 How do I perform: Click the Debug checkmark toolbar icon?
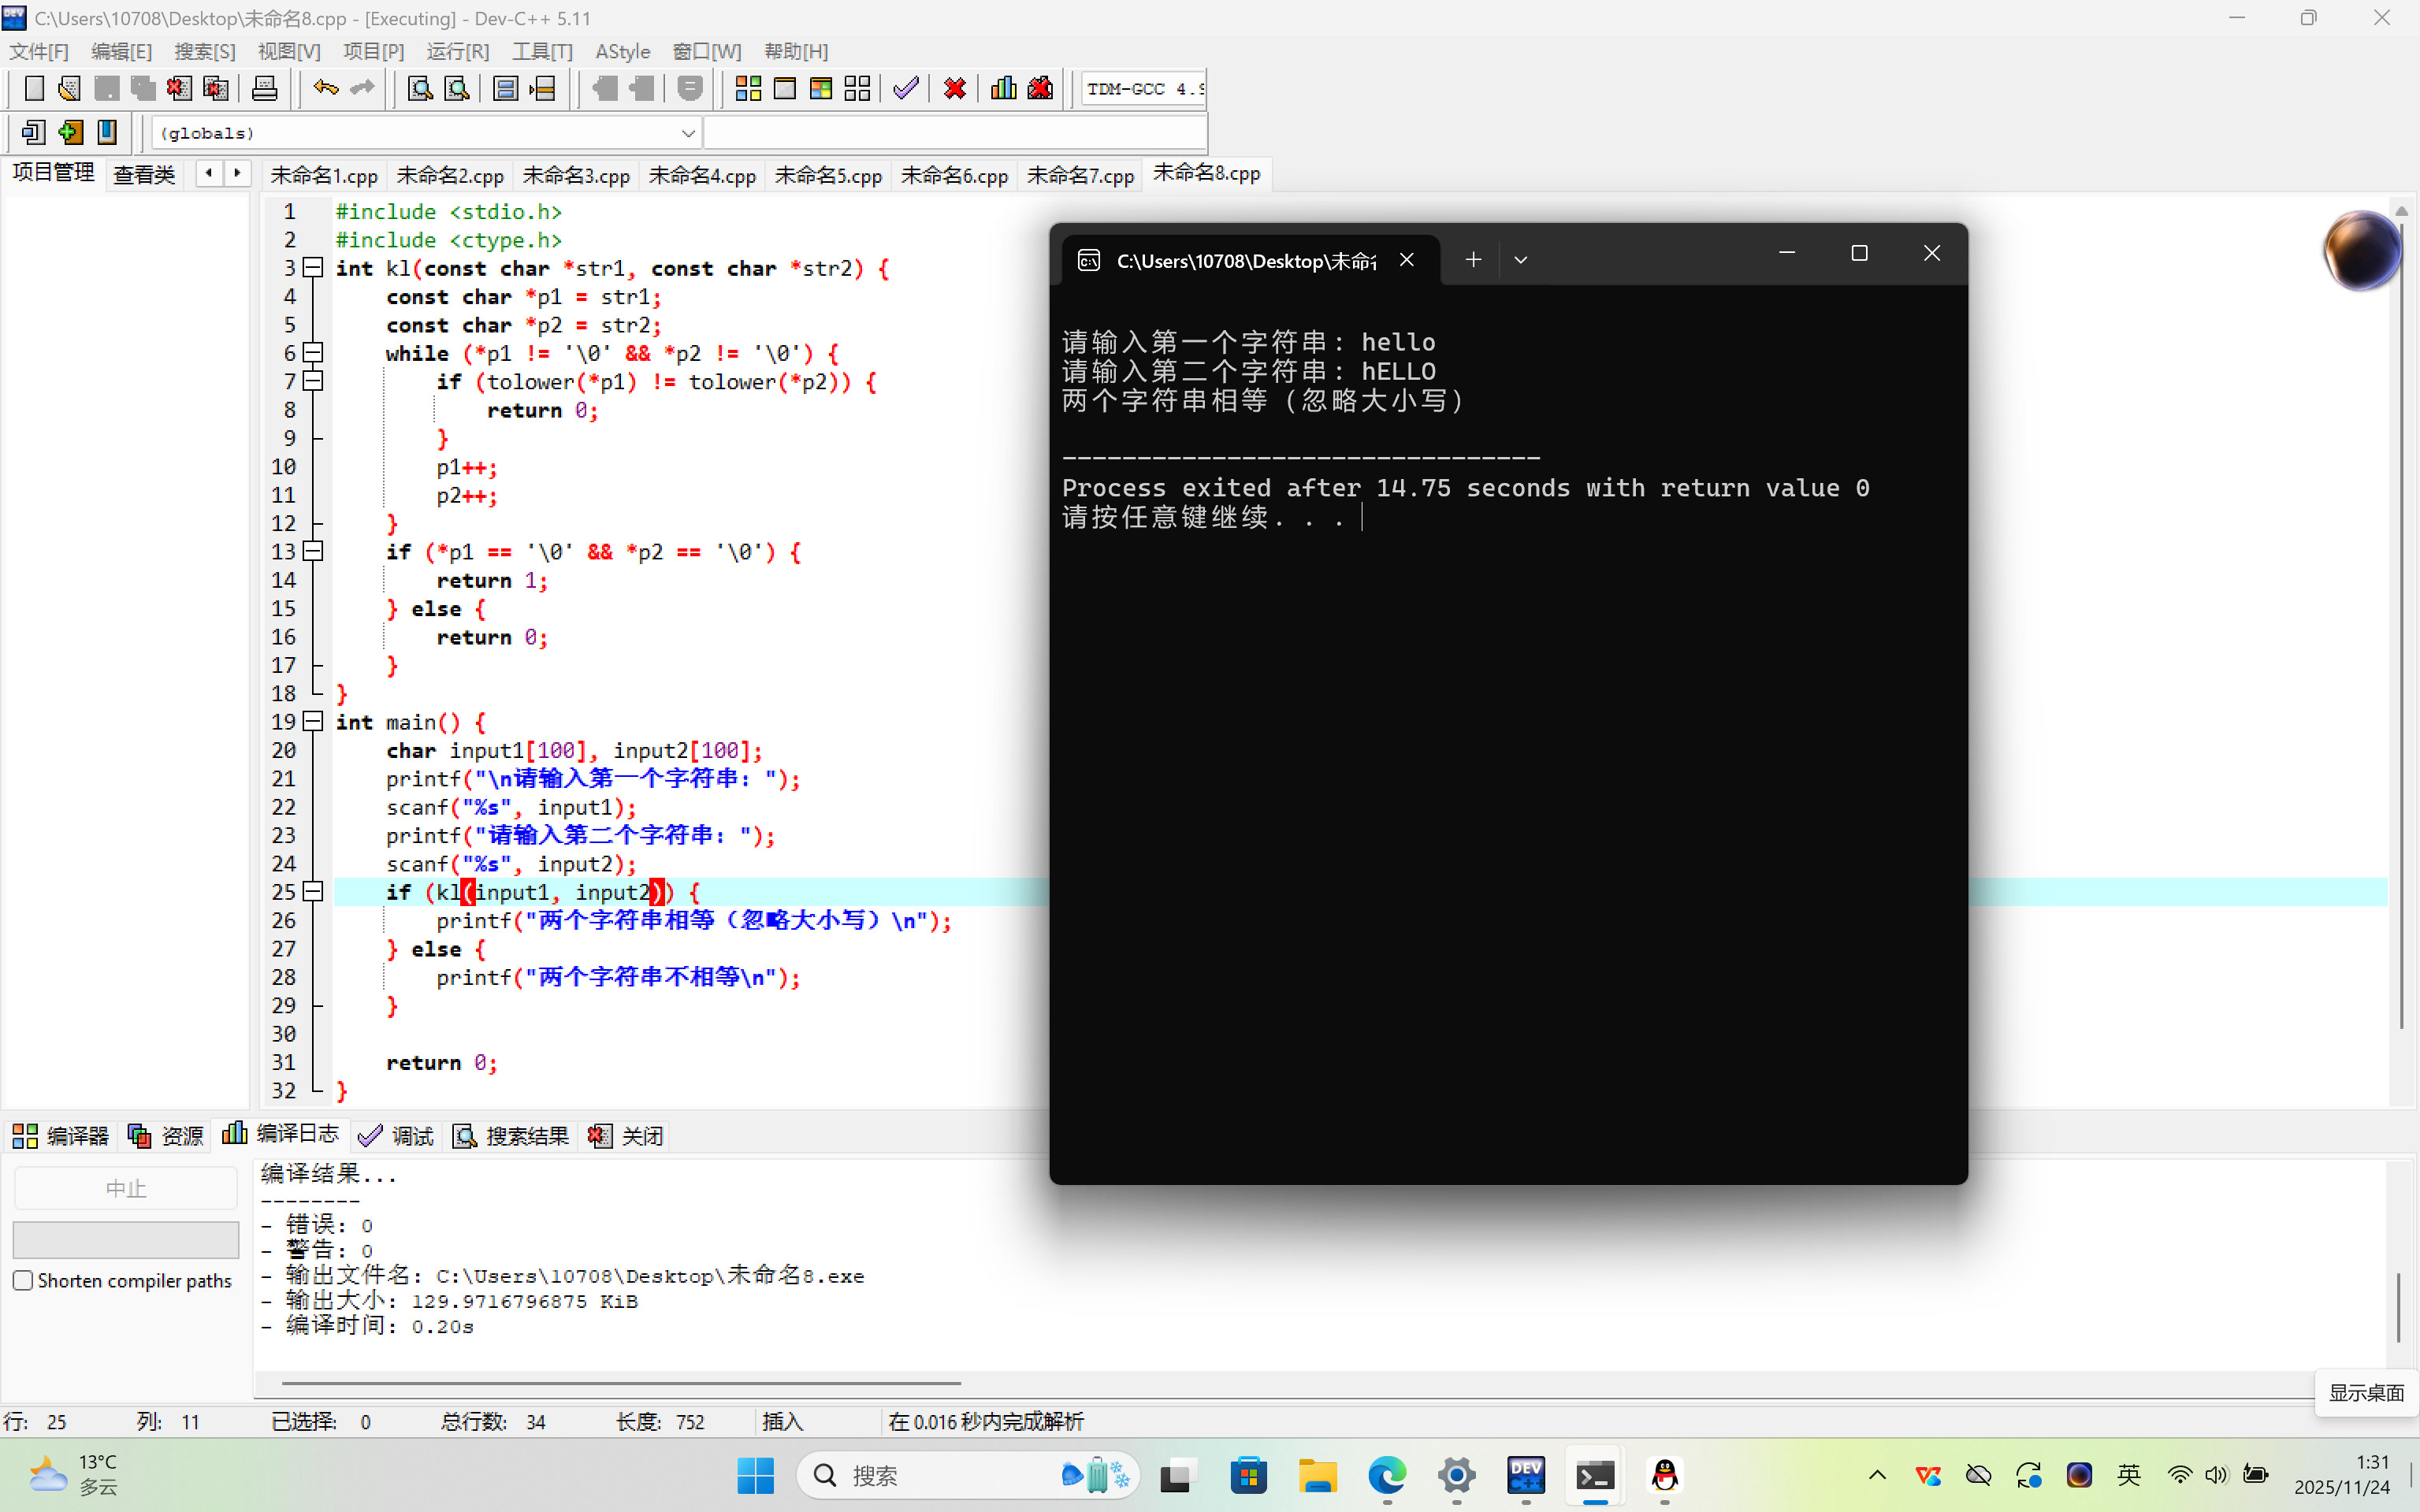(906, 88)
